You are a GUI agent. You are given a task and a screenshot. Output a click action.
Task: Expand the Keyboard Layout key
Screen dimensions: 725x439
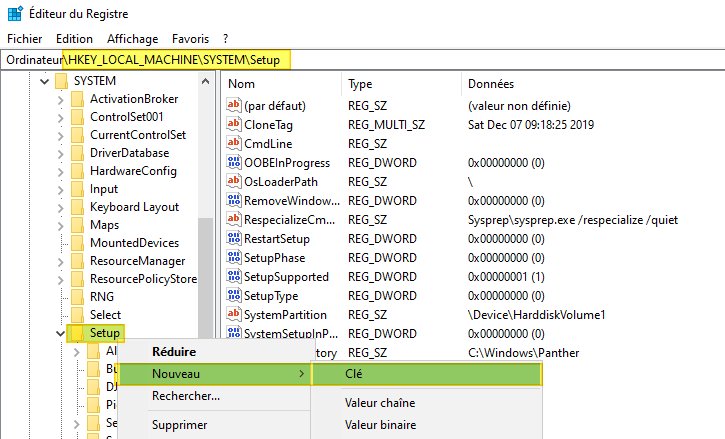coord(61,208)
